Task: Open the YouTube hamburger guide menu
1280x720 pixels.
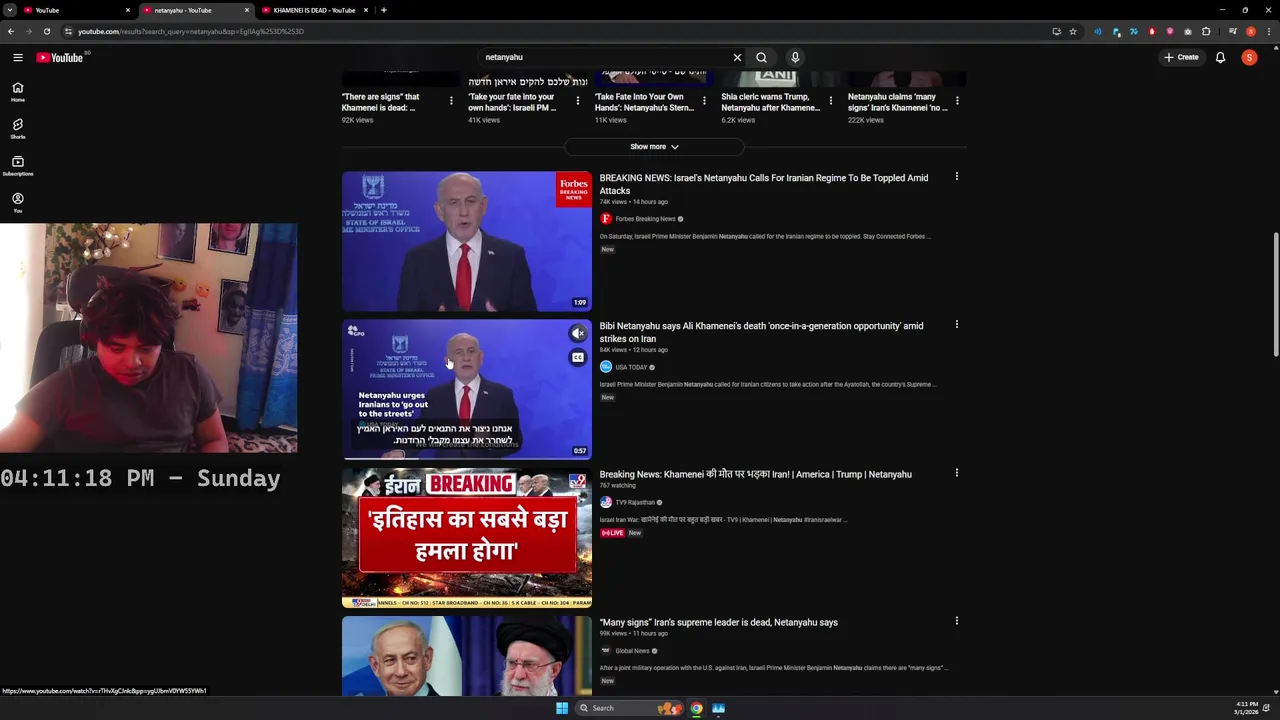Action: pos(17,58)
